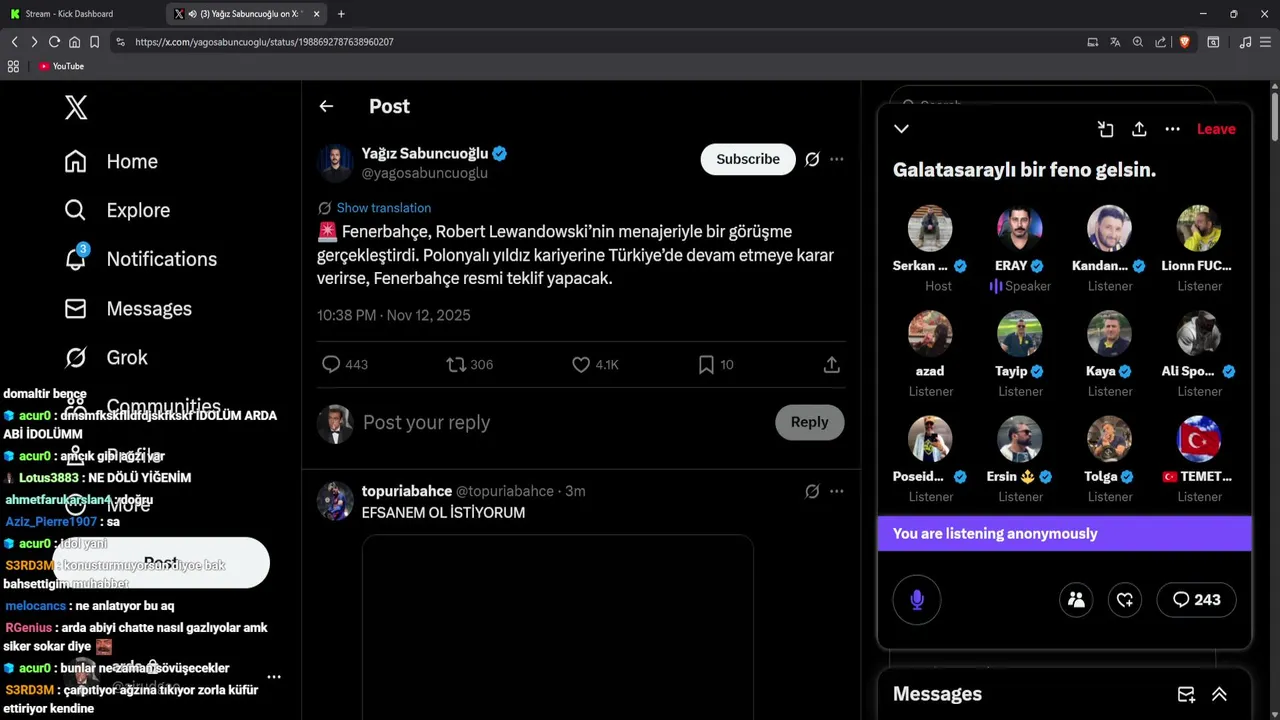Click Show translation link
This screenshot has width=1280, height=720.
[x=384, y=208]
